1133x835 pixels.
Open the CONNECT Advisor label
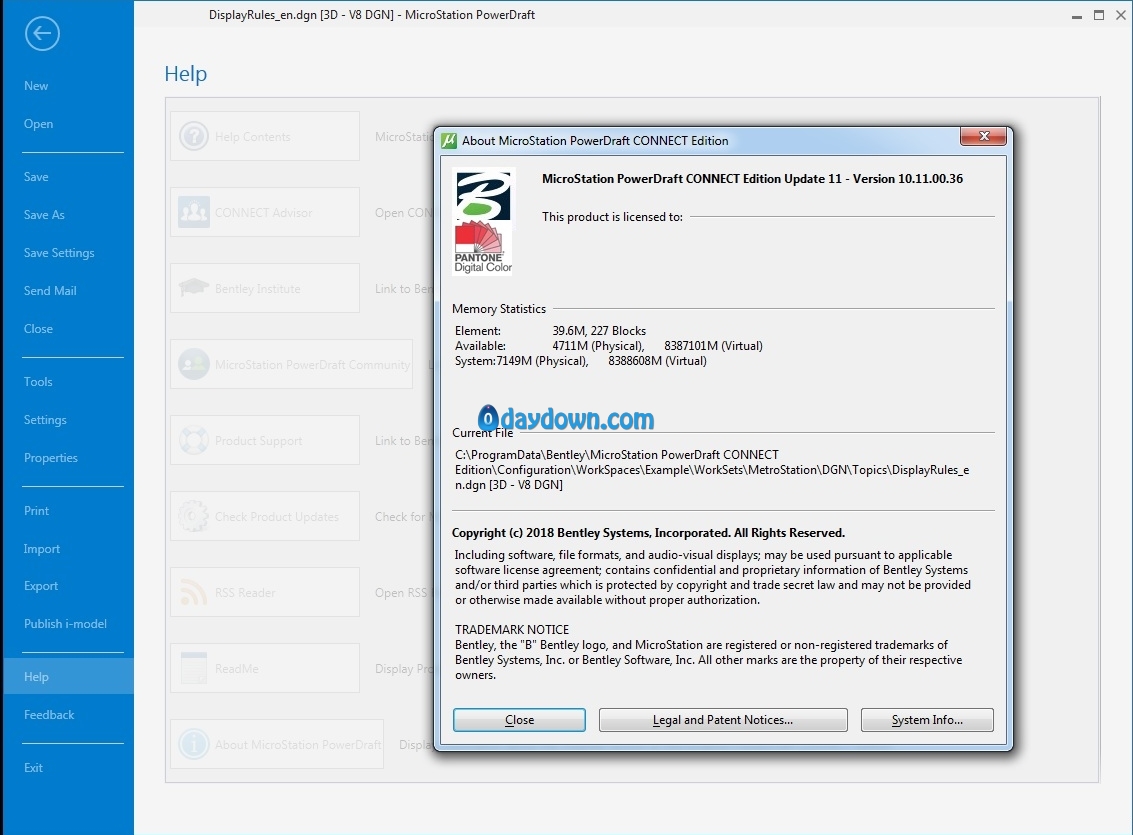pyautogui.click(x=263, y=213)
